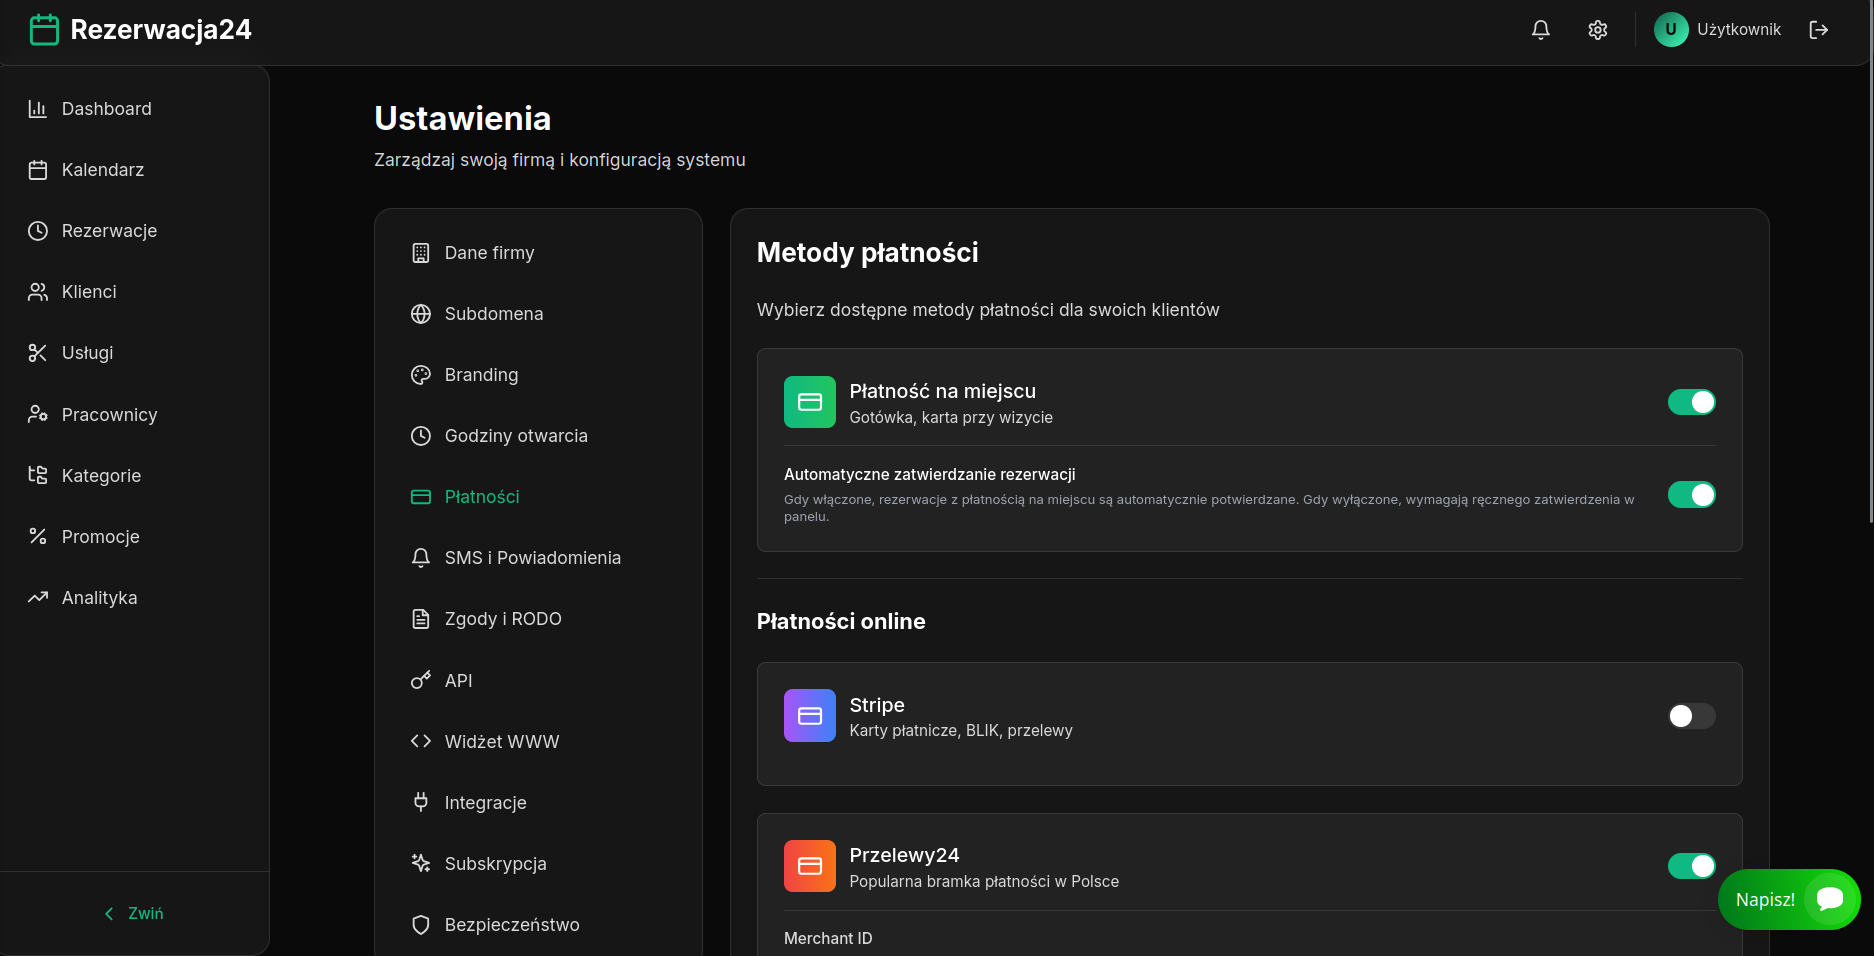Click the Promocje percent icon

pos(37,536)
